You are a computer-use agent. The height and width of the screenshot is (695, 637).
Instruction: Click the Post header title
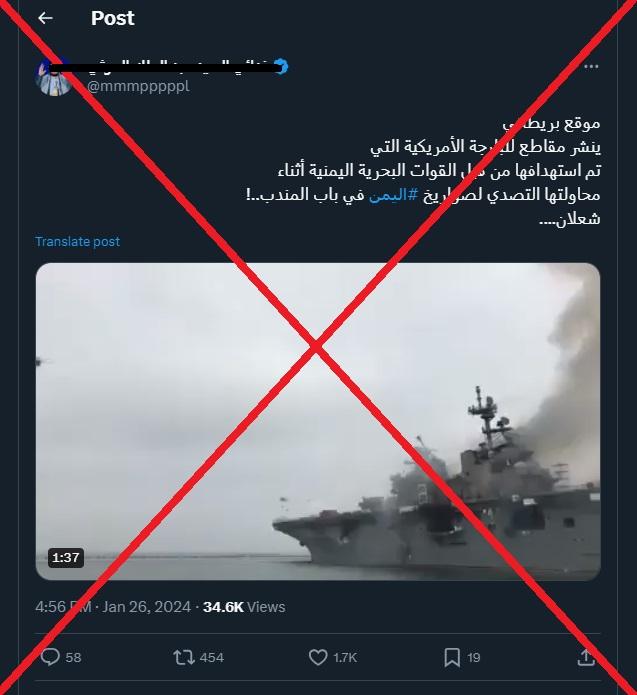[x=113, y=18]
